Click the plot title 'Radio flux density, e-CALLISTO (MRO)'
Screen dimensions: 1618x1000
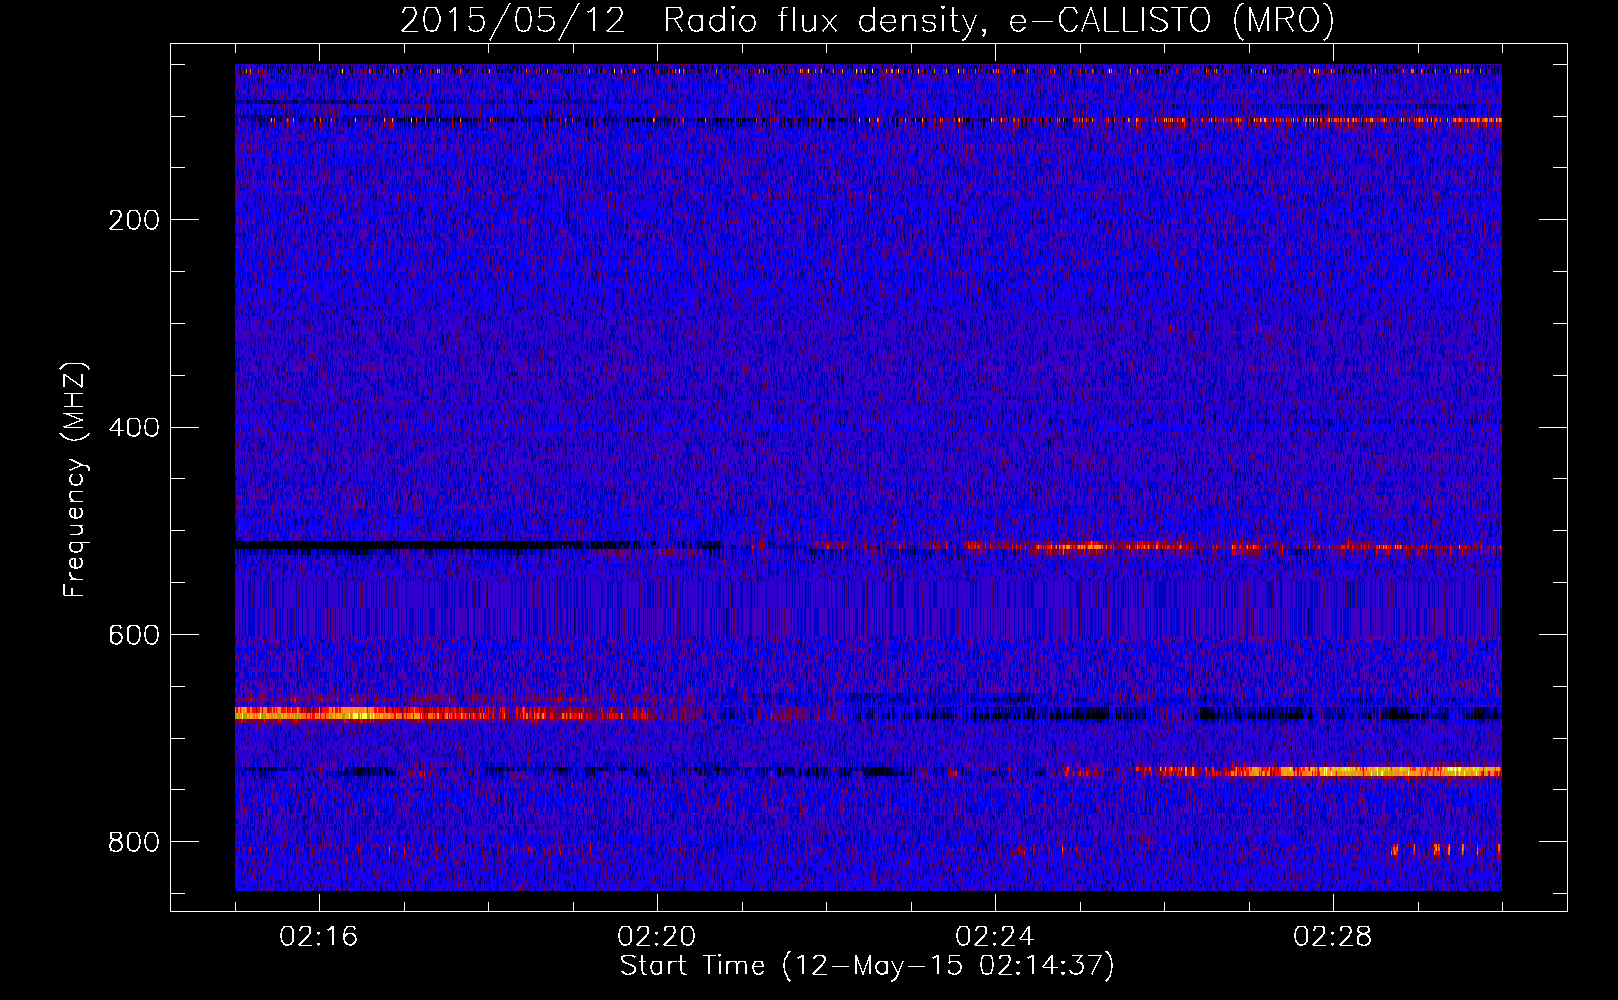point(998,21)
